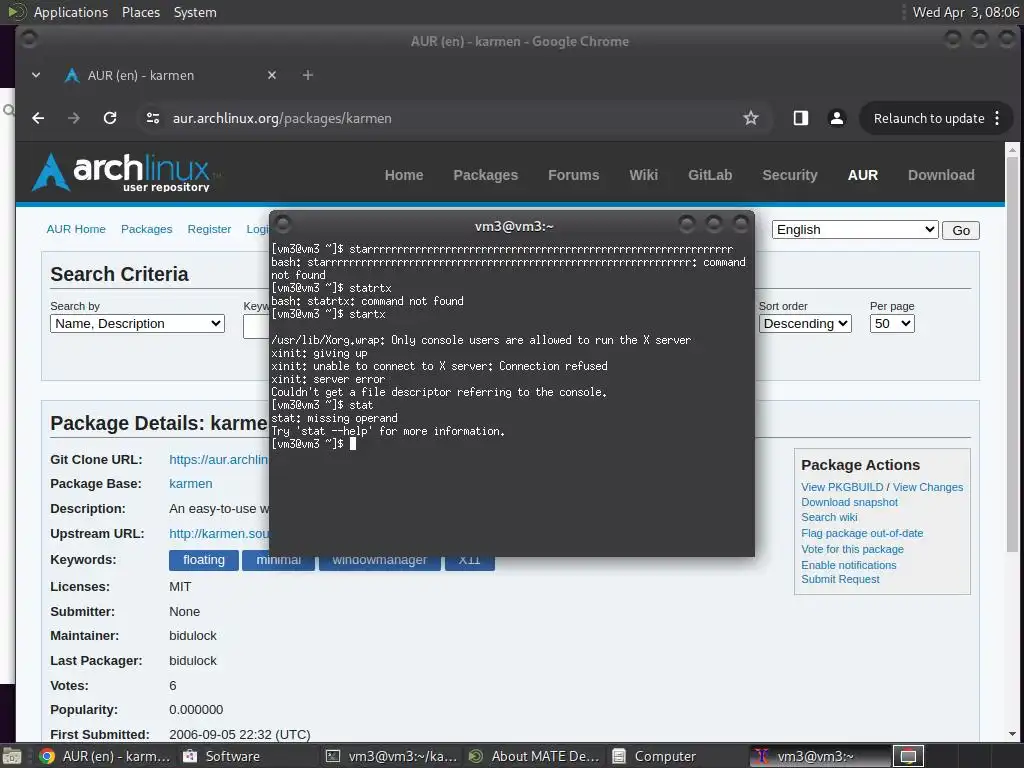Close the AUR (en) - karmen tab
The height and width of the screenshot is (768, 1024).
point(272,75)
